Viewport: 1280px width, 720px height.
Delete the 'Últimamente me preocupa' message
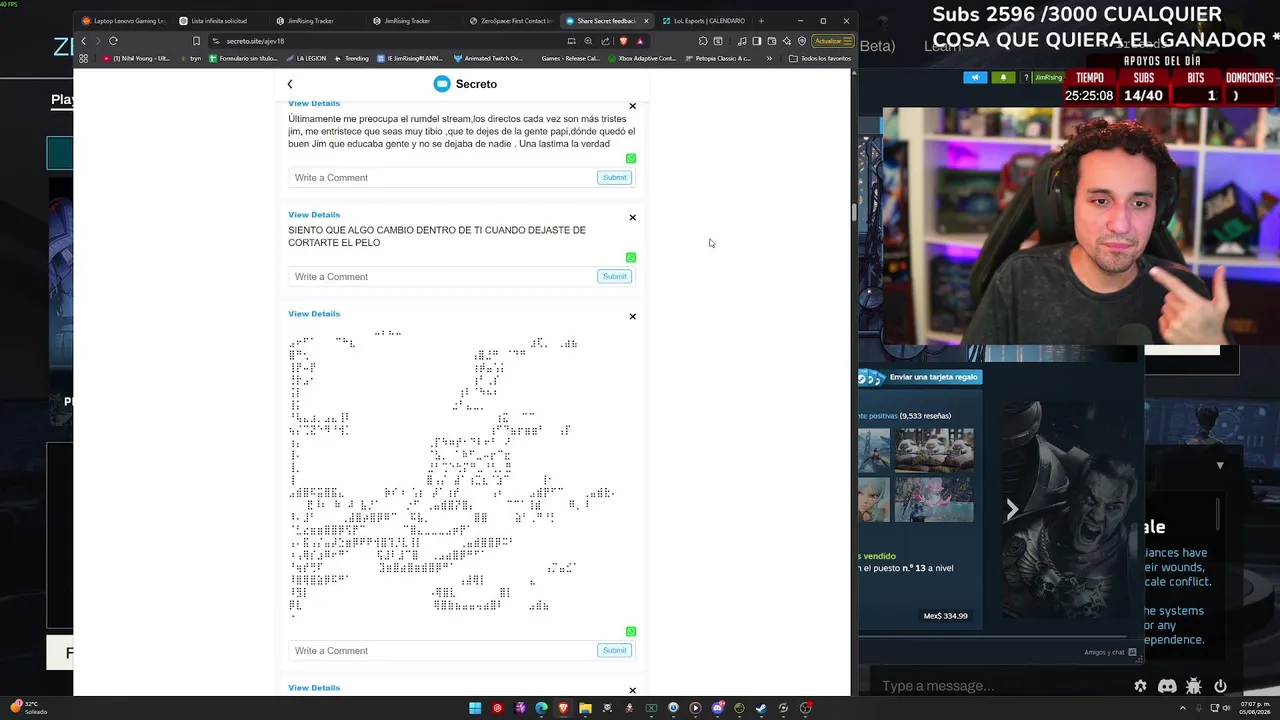632,106
